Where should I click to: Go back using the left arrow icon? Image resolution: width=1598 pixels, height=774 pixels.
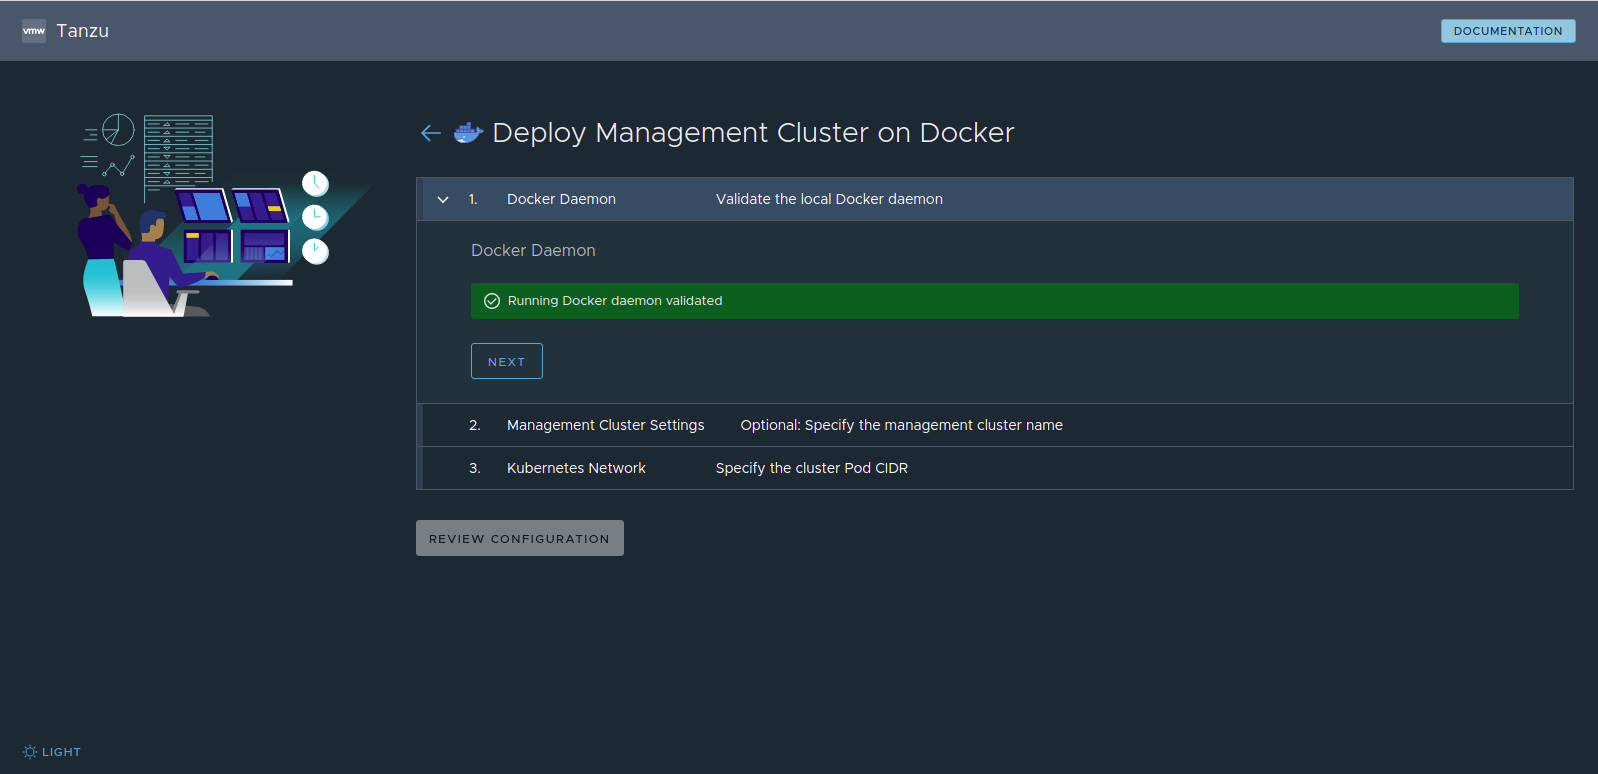pyautogui.click(x=431, y=133)
